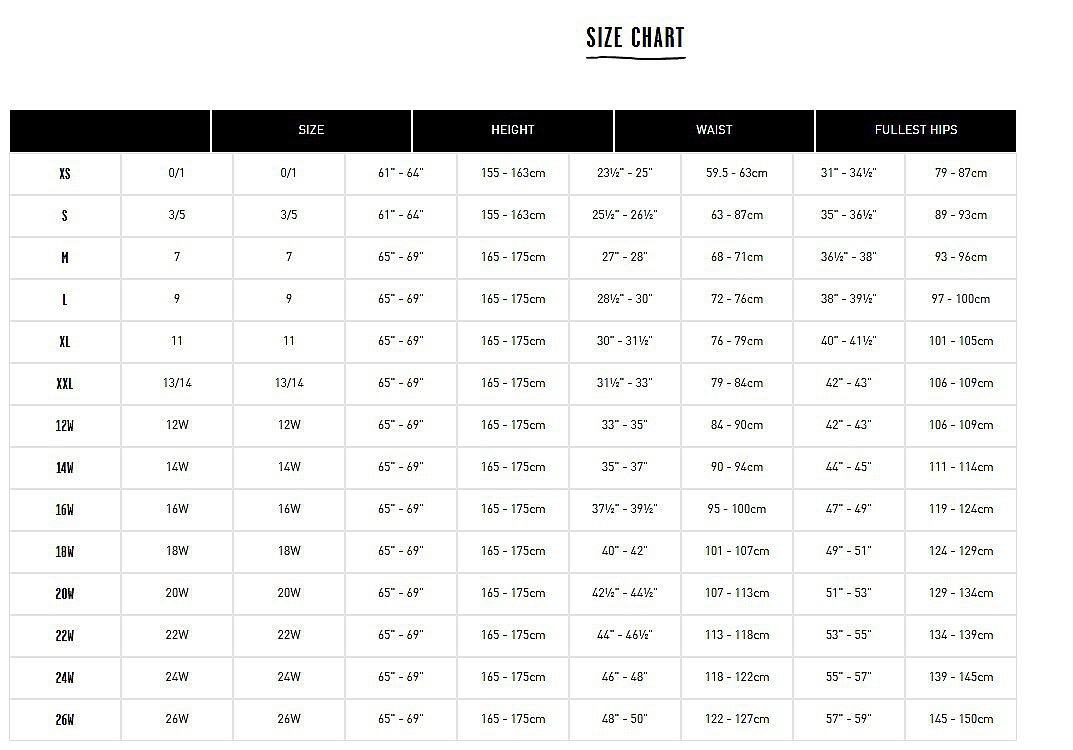
Task: Click waist cell 59.5 - 63cm
Action: [737, 174]
